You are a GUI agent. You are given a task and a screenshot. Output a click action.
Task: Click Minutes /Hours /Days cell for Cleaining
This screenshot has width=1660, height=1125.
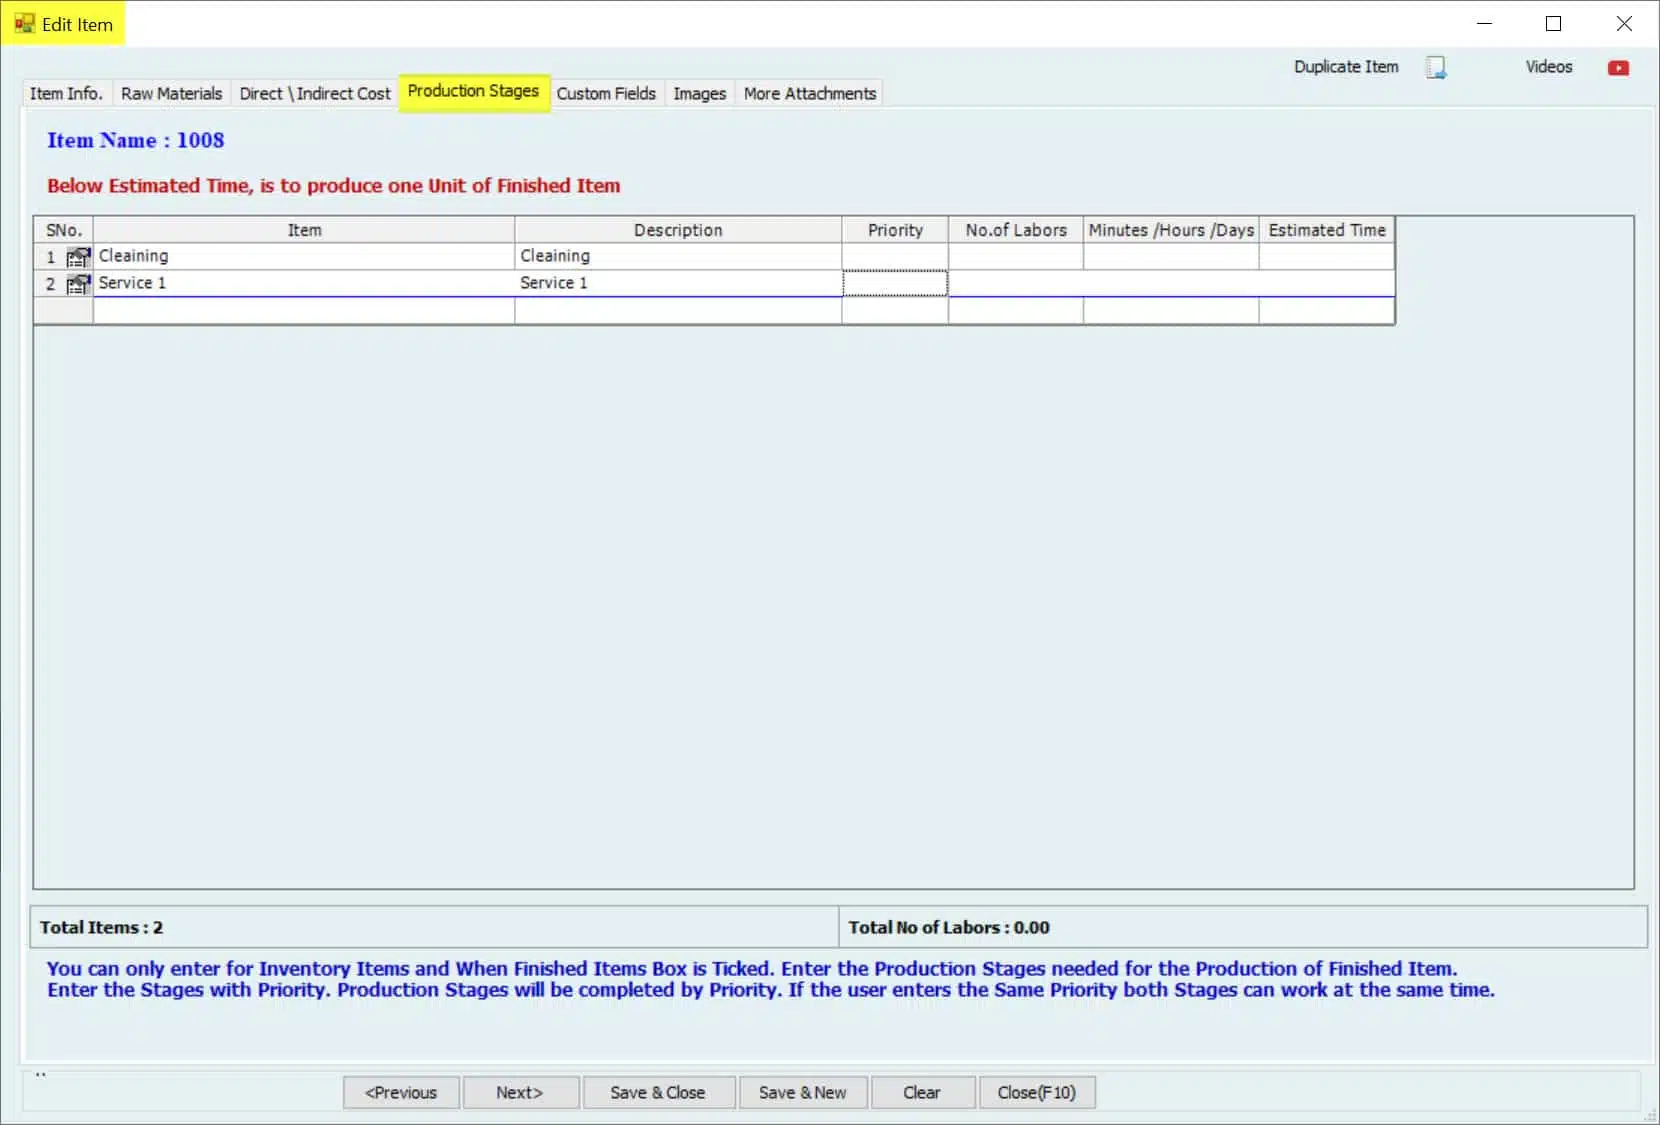point(1171,256)
